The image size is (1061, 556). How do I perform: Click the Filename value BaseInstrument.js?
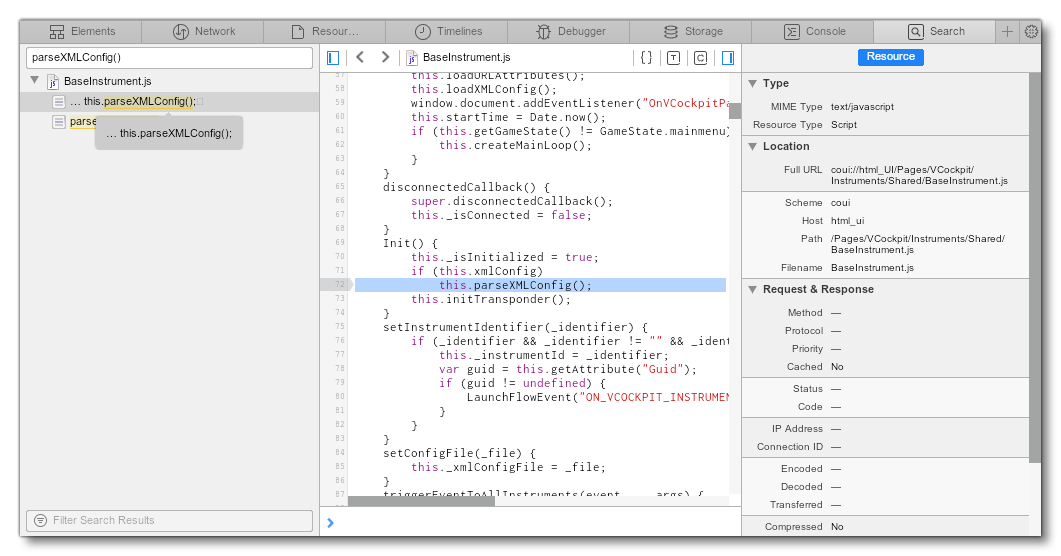872,268
